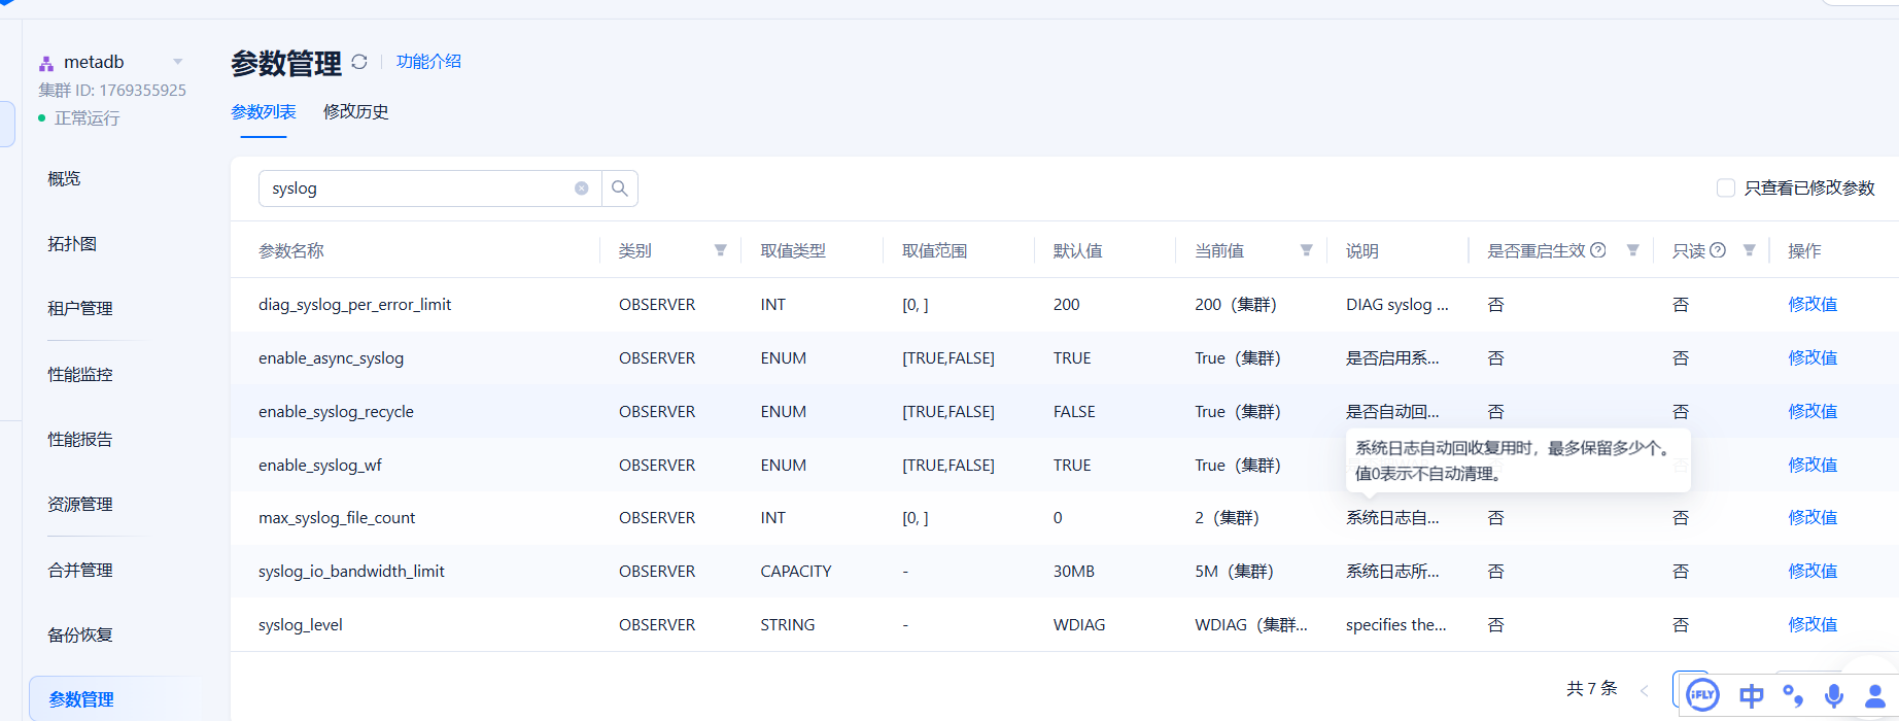This screenshot has height=721, width=1899.
Task: Click the syslog_level parameter name
Action: coord(300,625)
